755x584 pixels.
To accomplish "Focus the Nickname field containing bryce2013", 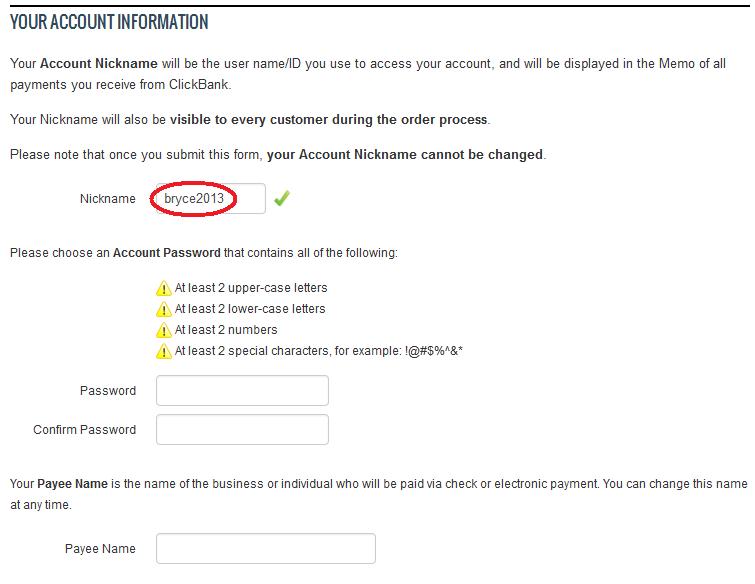I will [210, 198].
